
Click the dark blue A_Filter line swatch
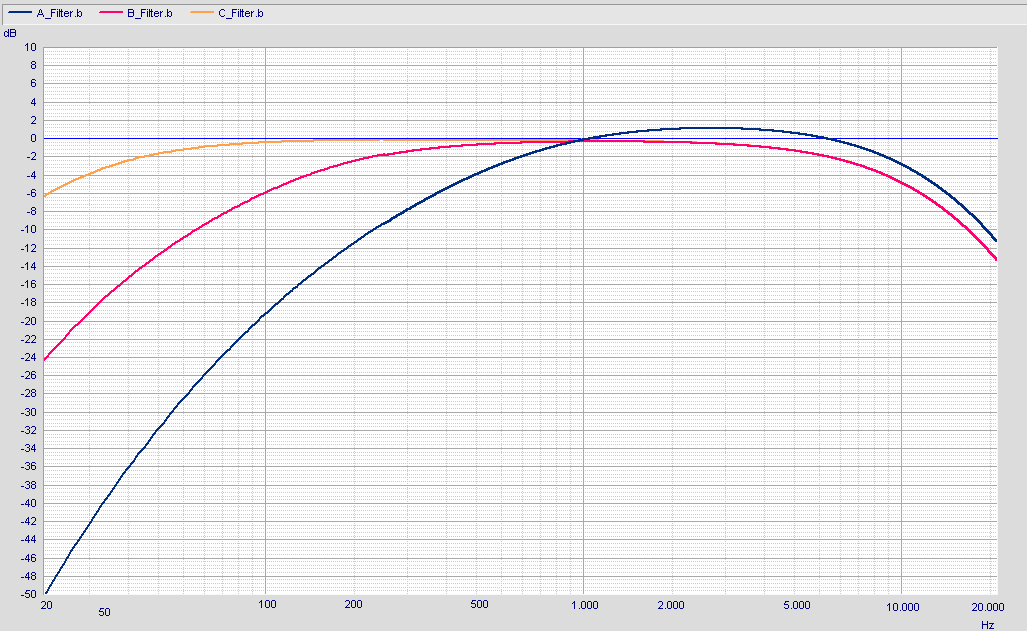(x=18, y=14)
